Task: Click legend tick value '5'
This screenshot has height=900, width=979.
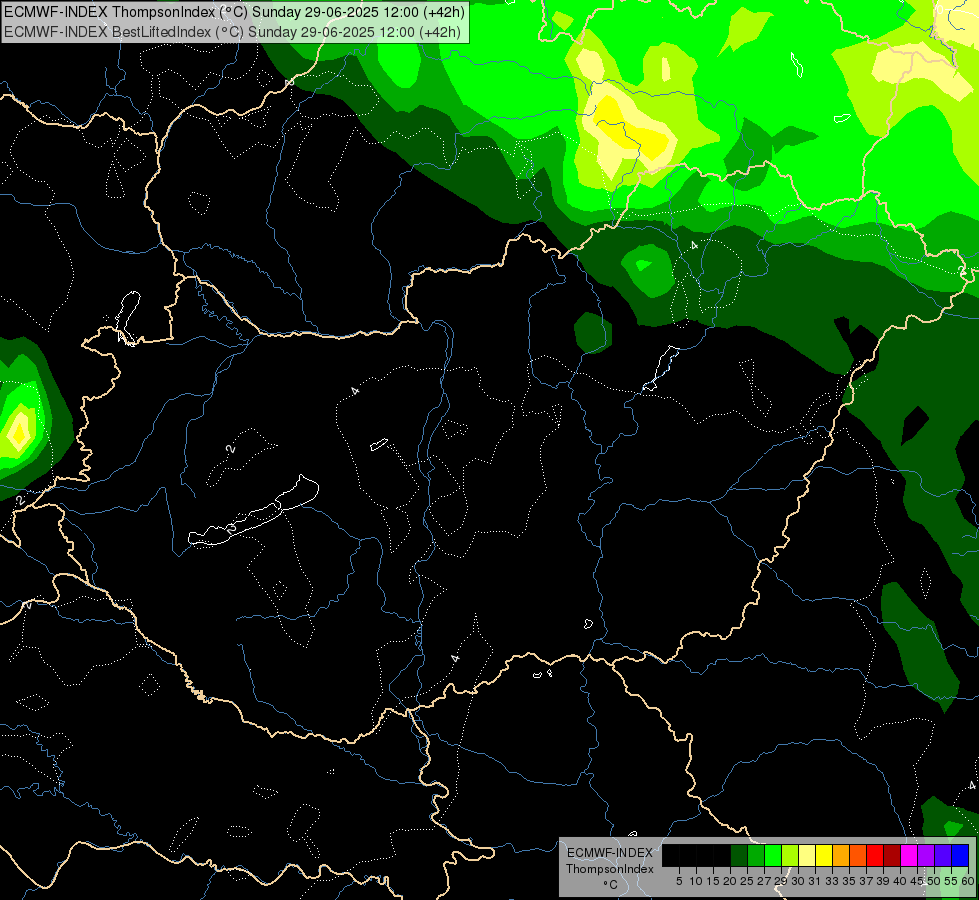Action: click(x=679, y=881)
